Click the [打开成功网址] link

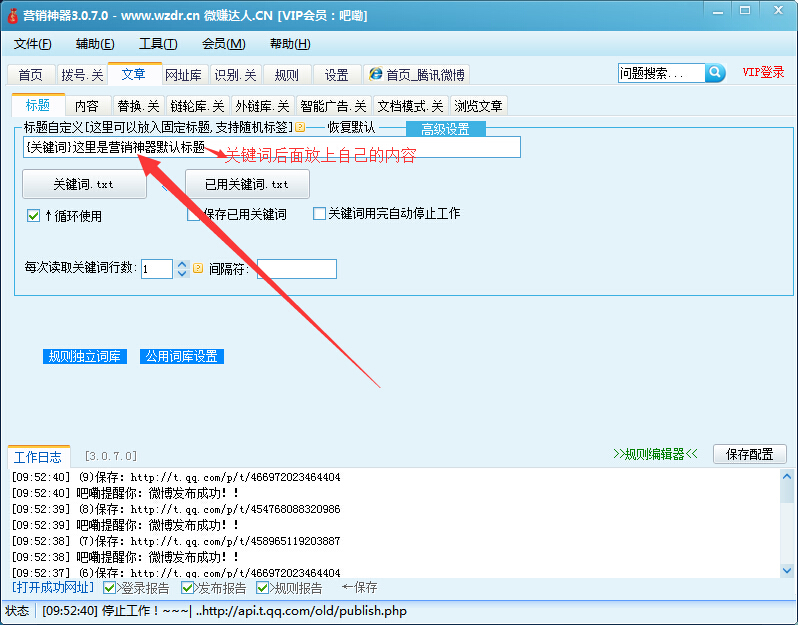[53, 587]
